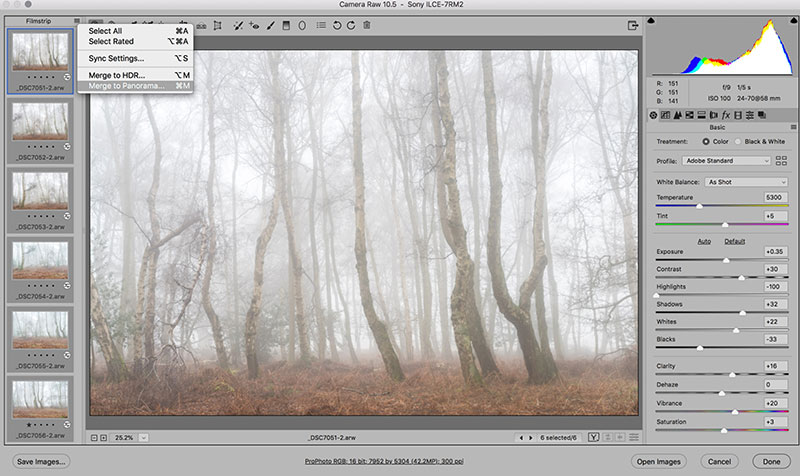Viewport: 800px width, 476px height.
Task: Open the HSL Adjustments panel icon
Action: (689, 115)
